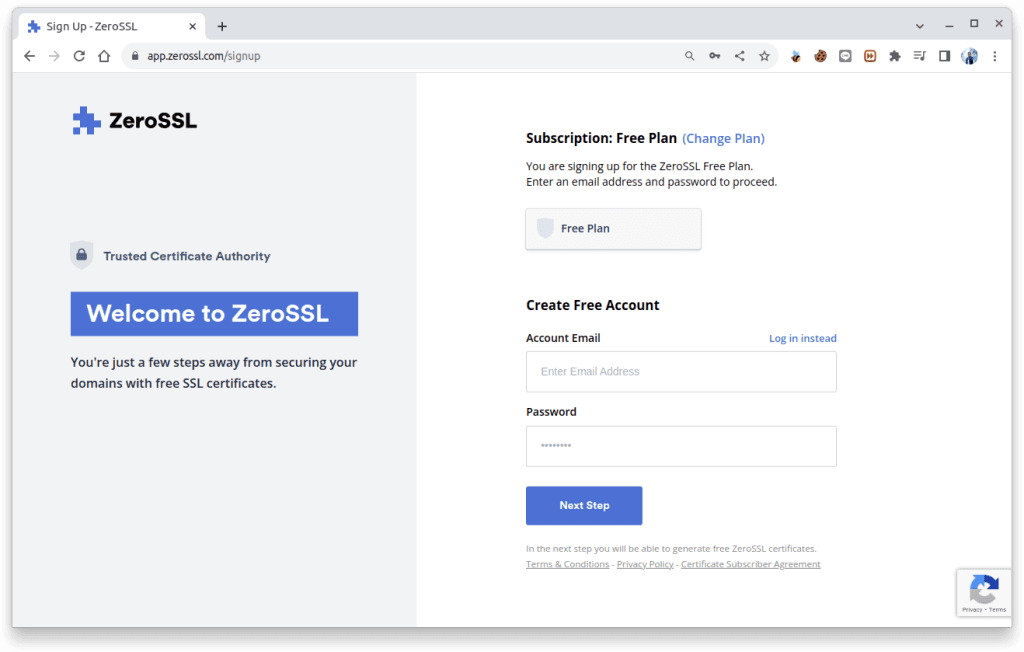Open the share icon in the toolbar

739,56
